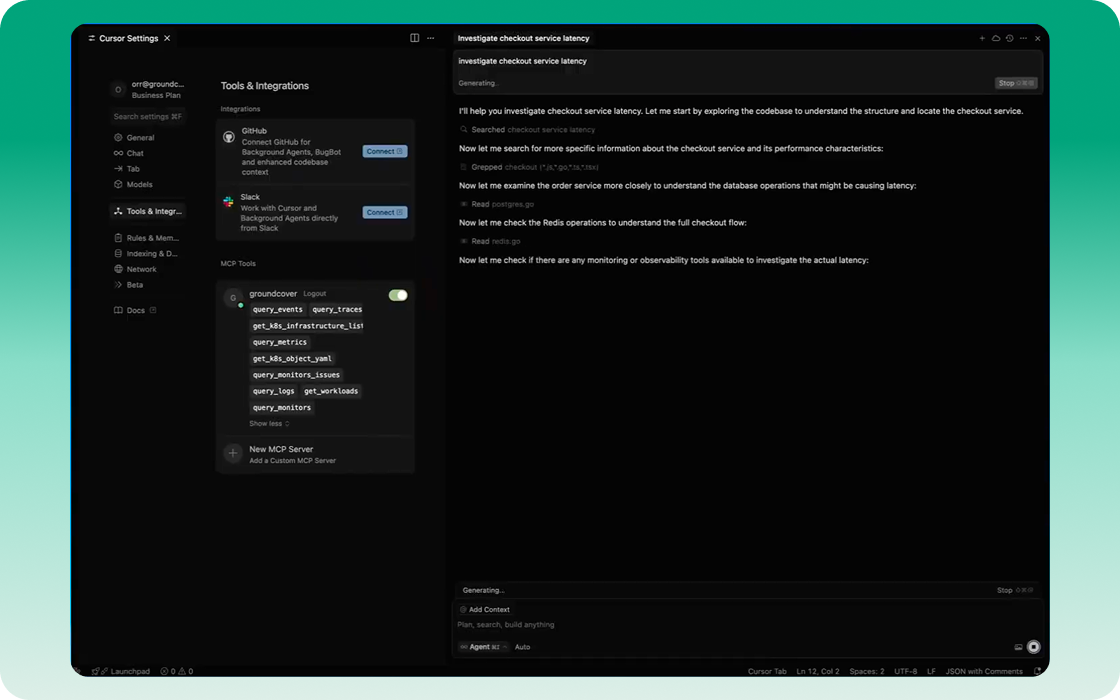1120x700 pixels.
Task: Click the get_workloads tool chip
Action: coord(331,391)
